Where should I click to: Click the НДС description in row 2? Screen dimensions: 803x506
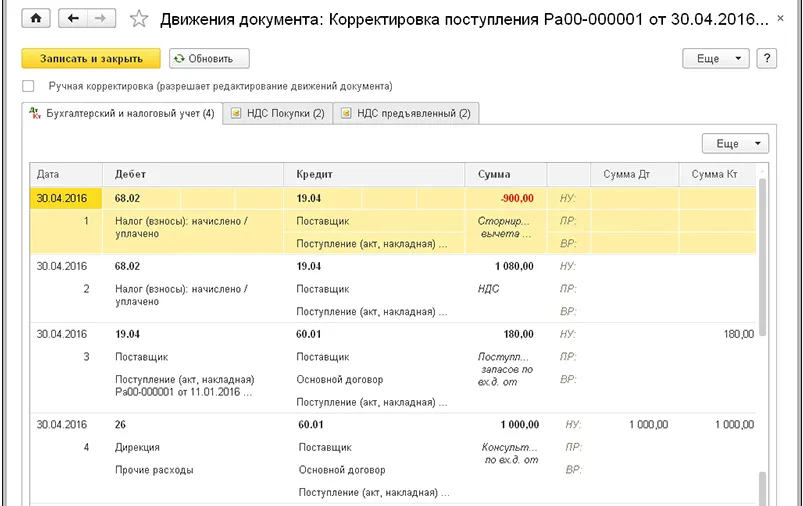(488, 289)
